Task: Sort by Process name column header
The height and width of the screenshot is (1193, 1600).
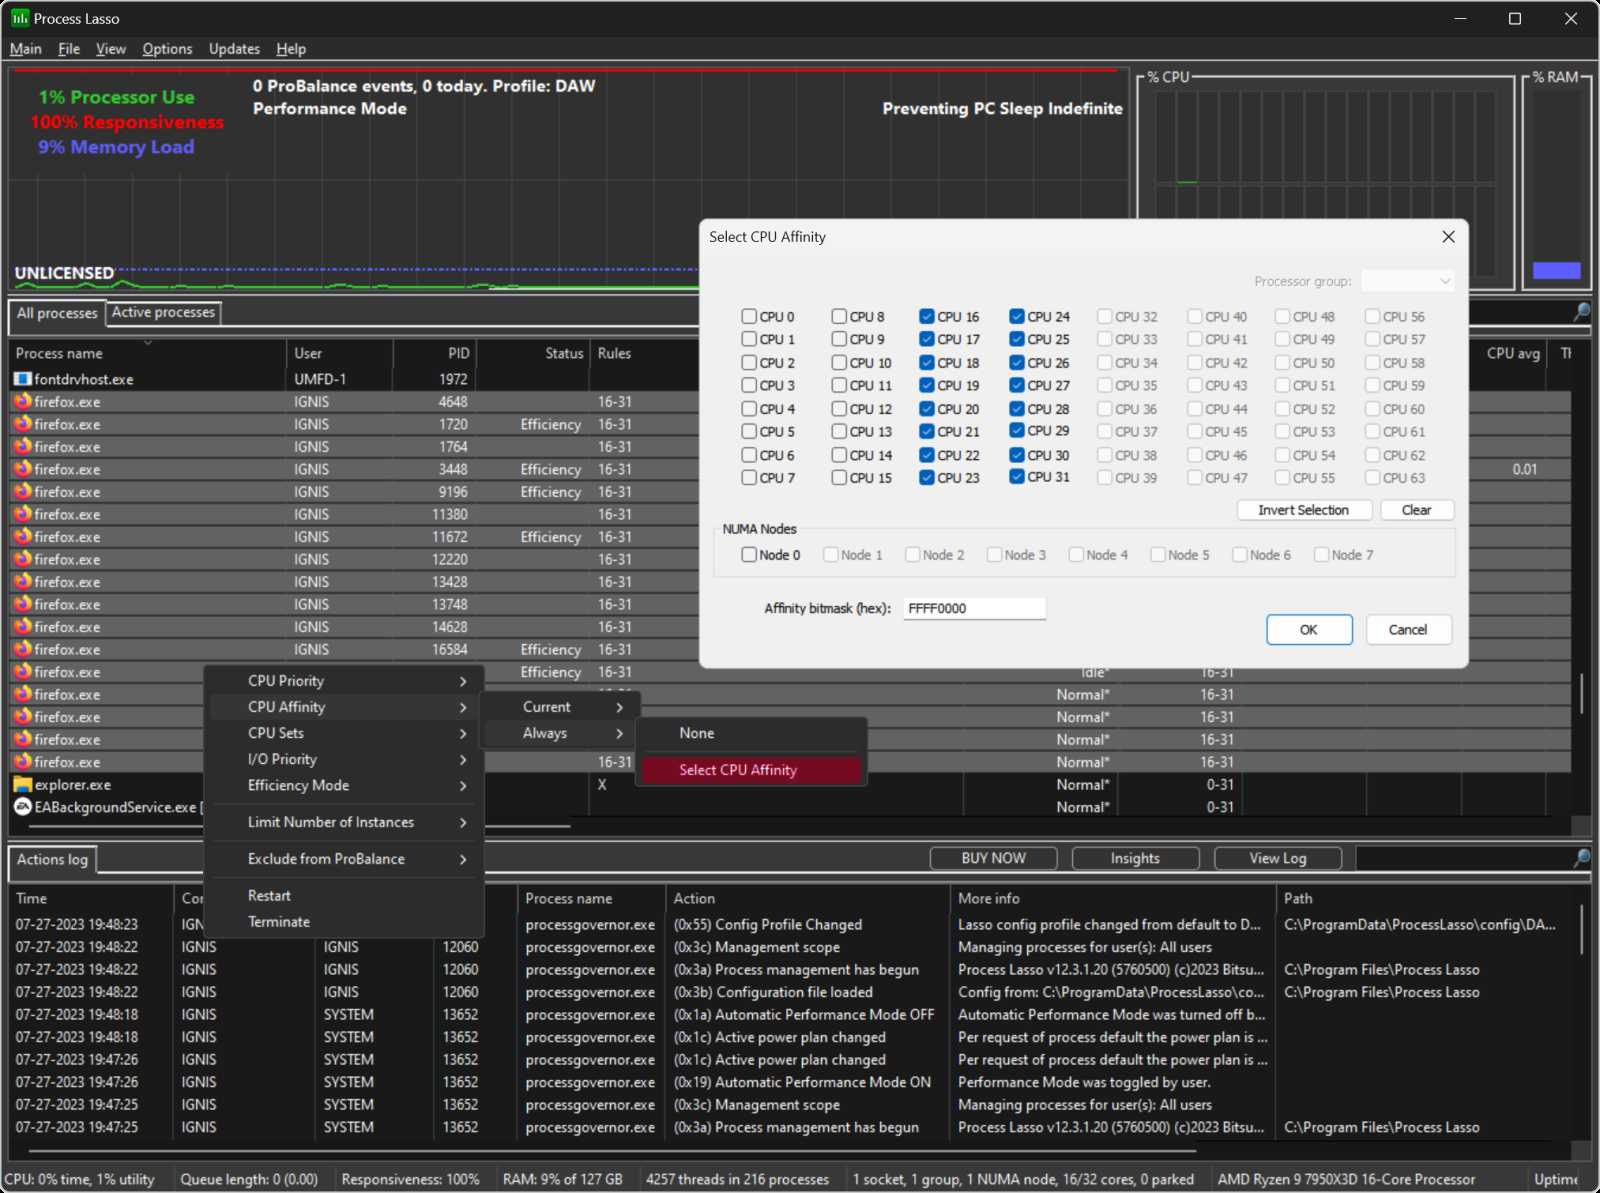Action: pos(148,353)
